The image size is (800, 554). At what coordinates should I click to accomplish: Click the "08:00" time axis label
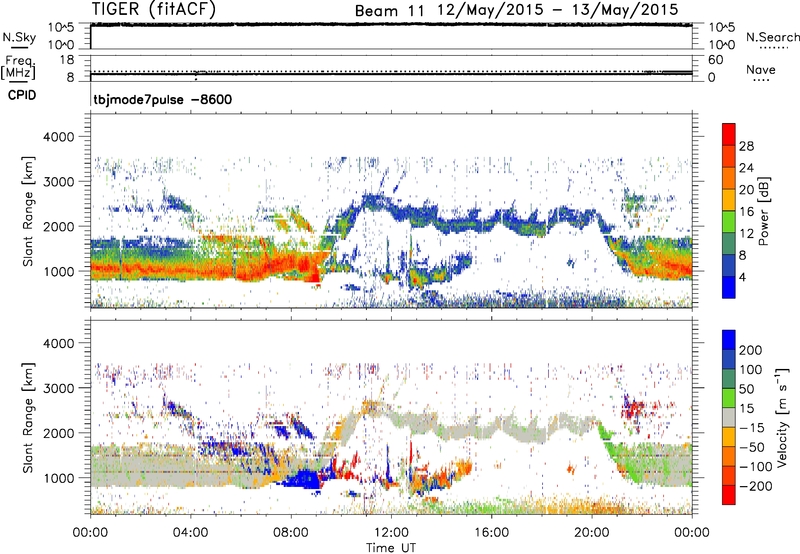tap(291, 533)
